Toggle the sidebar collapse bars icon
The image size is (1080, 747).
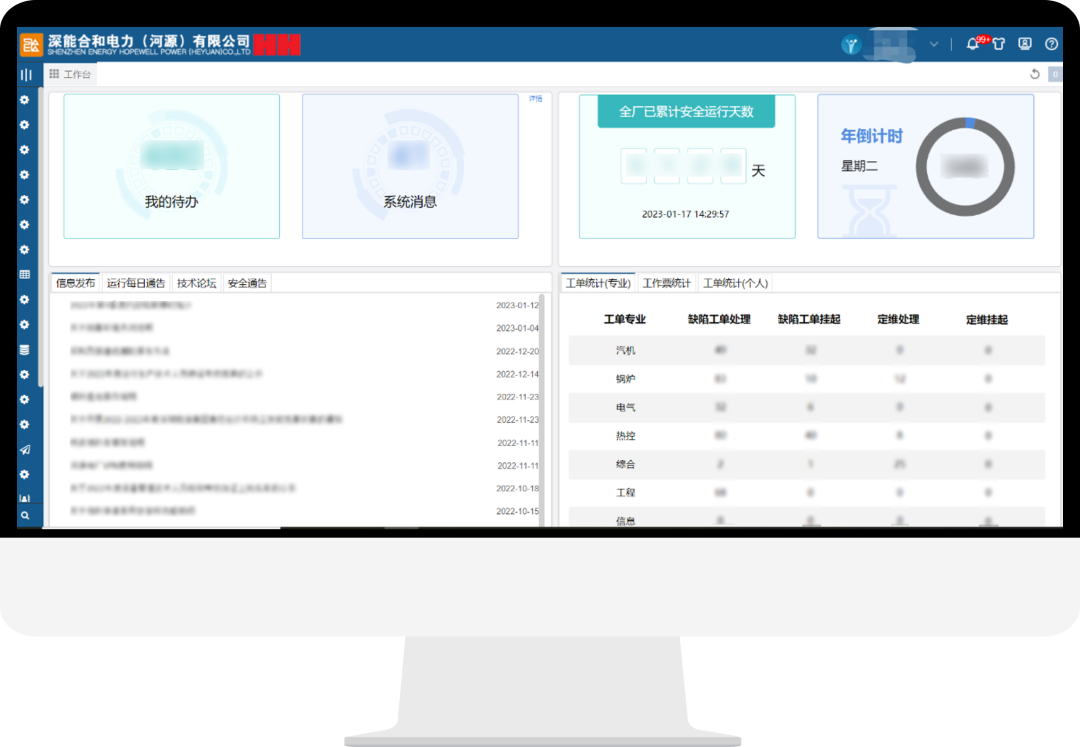(x=26, y=75)
